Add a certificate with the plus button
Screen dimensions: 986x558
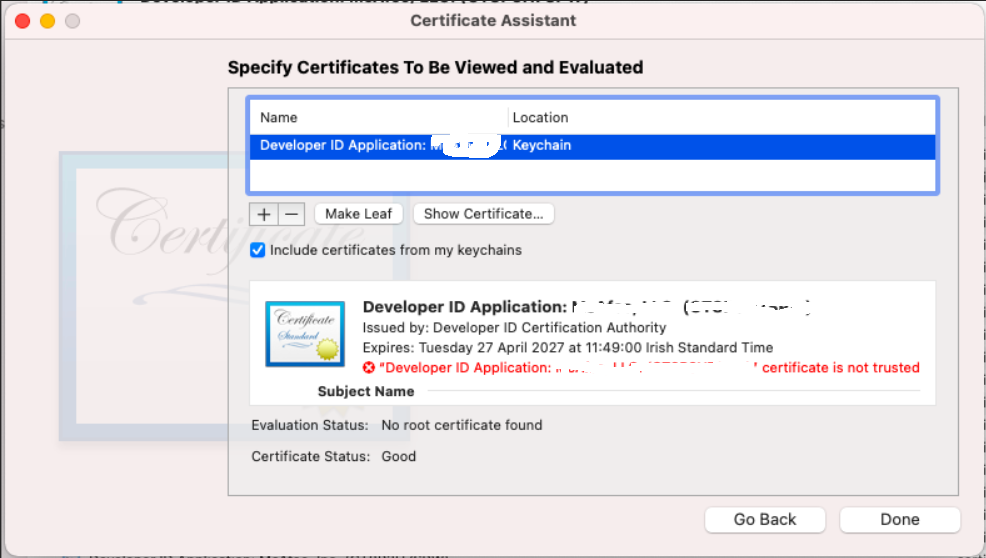[x=263, y=214]
